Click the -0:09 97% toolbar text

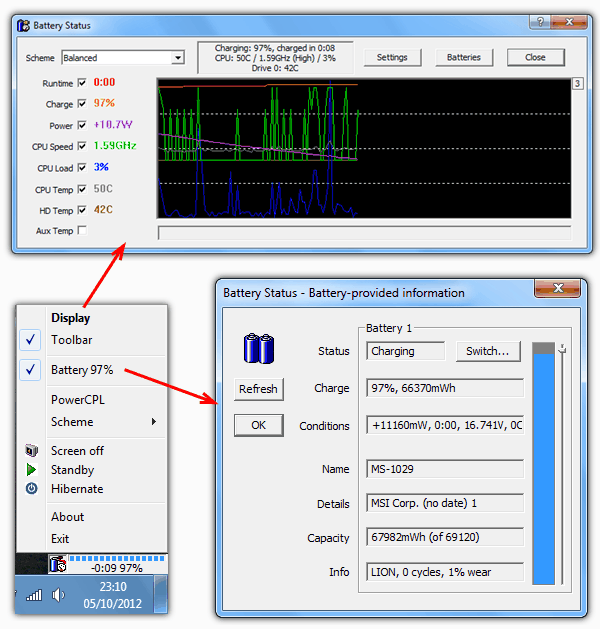(117, 568)
